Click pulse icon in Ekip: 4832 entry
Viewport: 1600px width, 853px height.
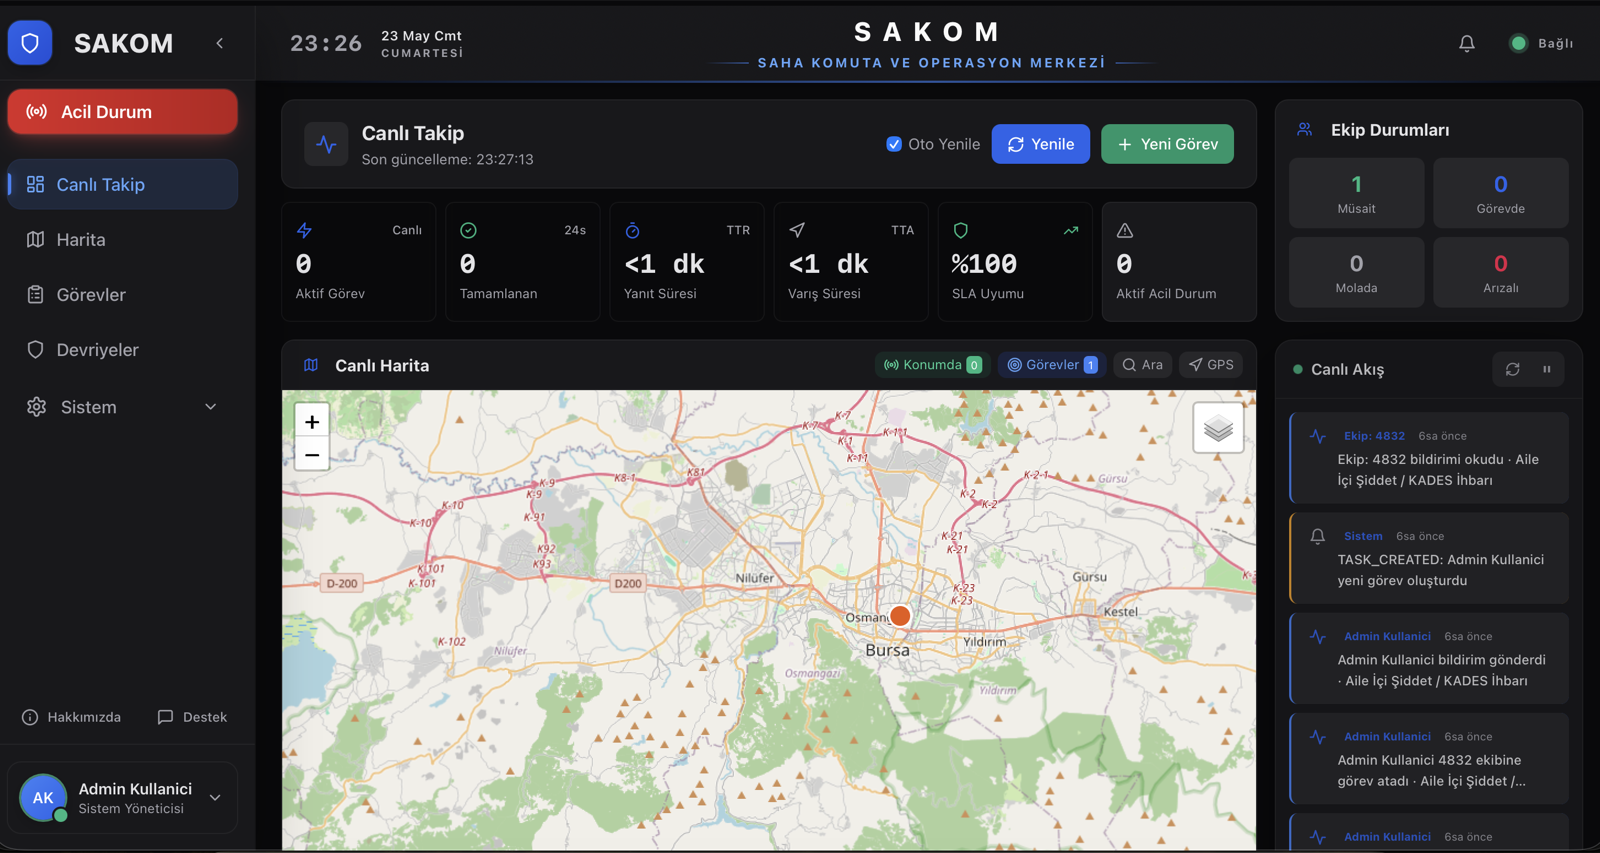click(x=1318, y=436)
